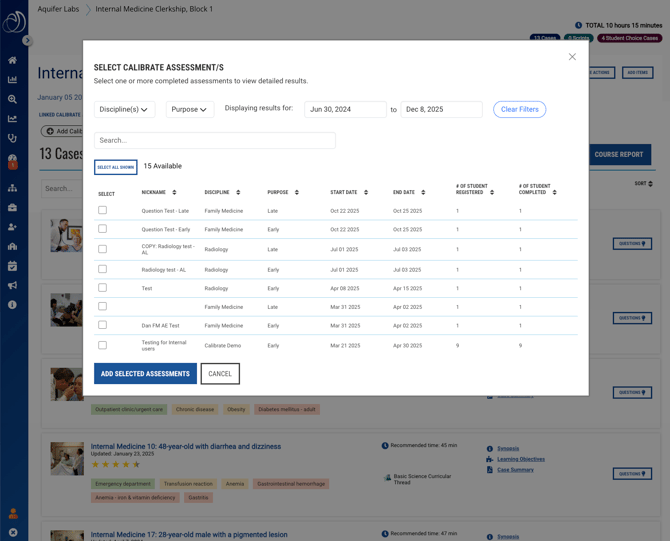
Task: Open the info circle sidebar icon
Action: pyautogui.click(x=12, y=305)
